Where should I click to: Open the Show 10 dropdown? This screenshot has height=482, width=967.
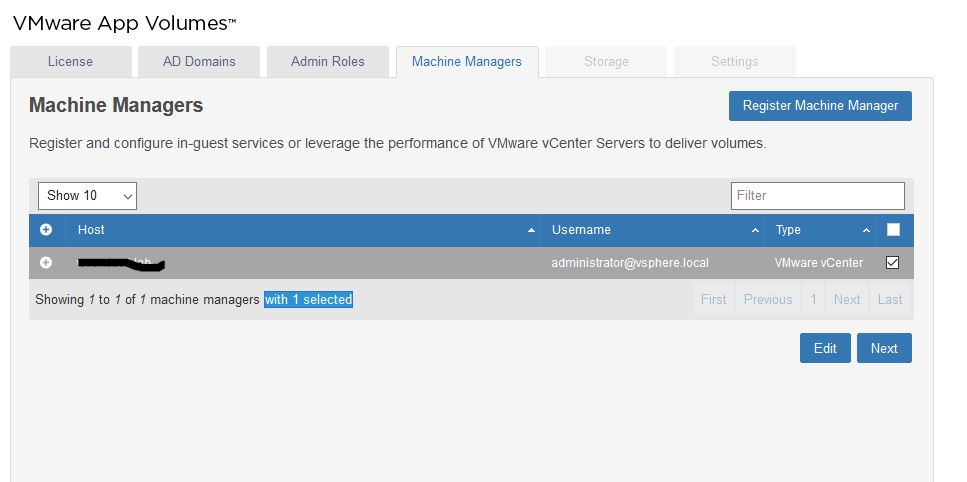click(x=87, y=196)
